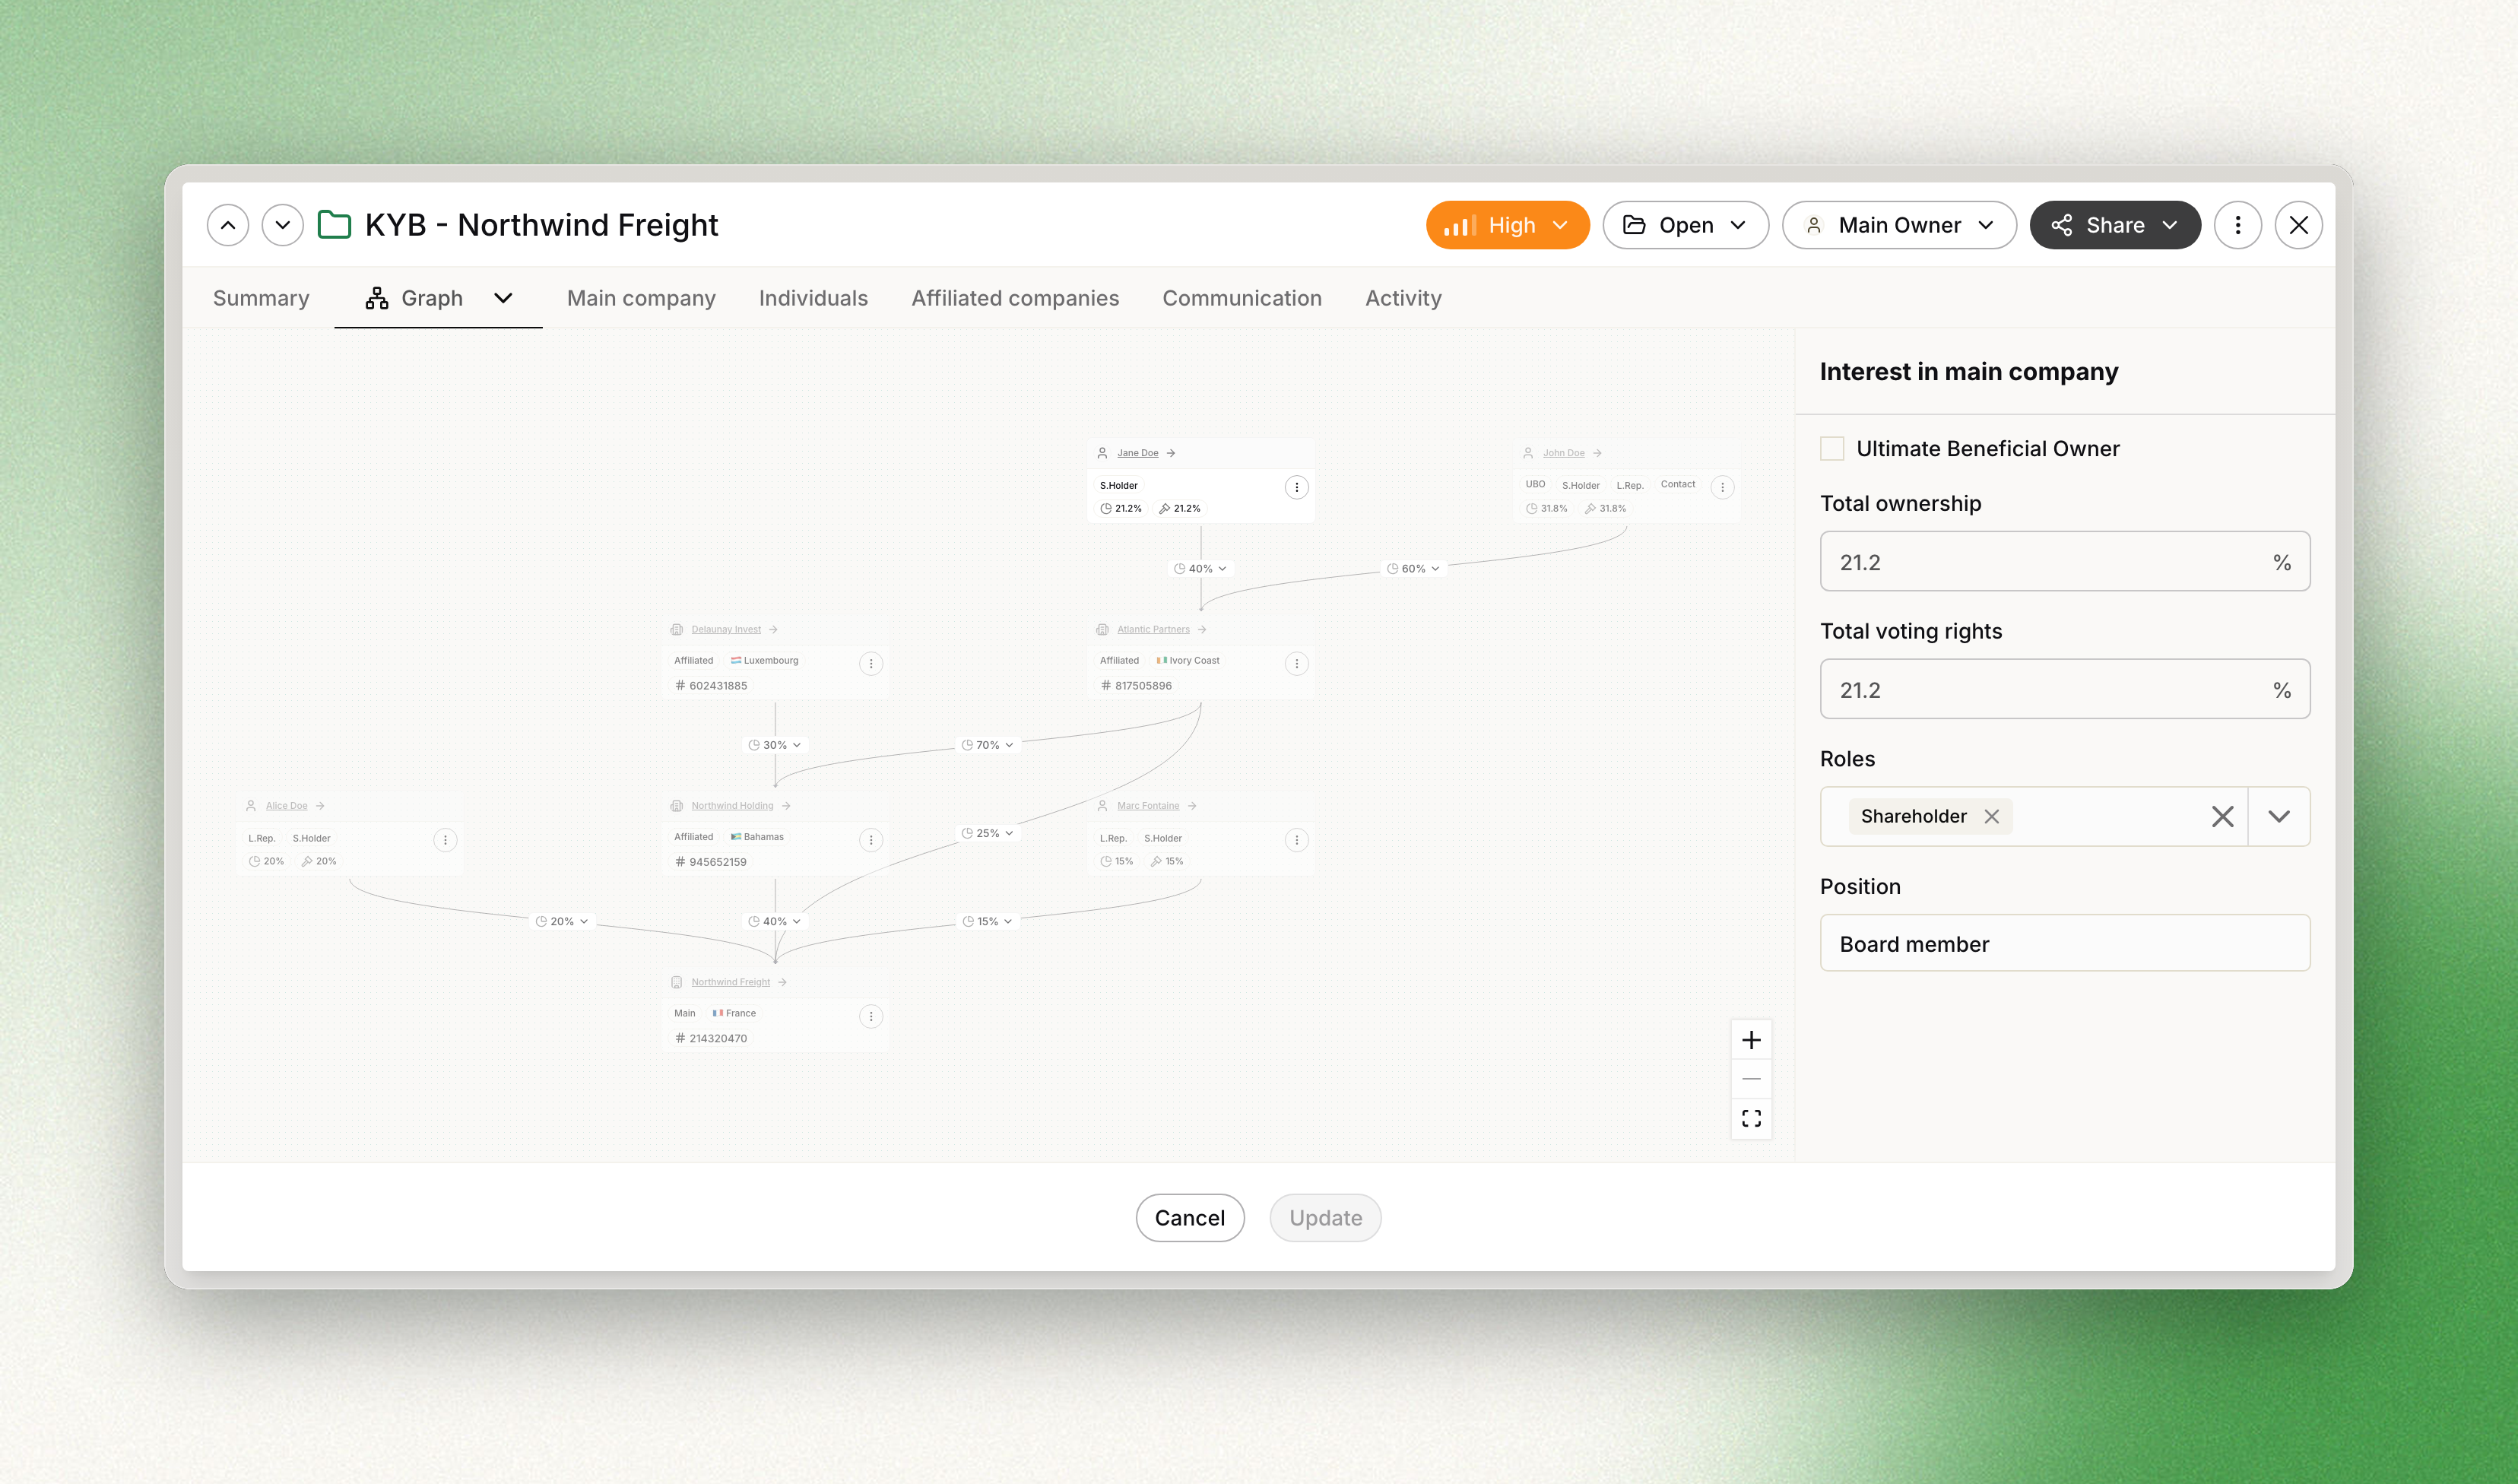Go to next case with down arrow
The height and width of the screenshot is (1484, 2518).
click(x=283, y=225)
